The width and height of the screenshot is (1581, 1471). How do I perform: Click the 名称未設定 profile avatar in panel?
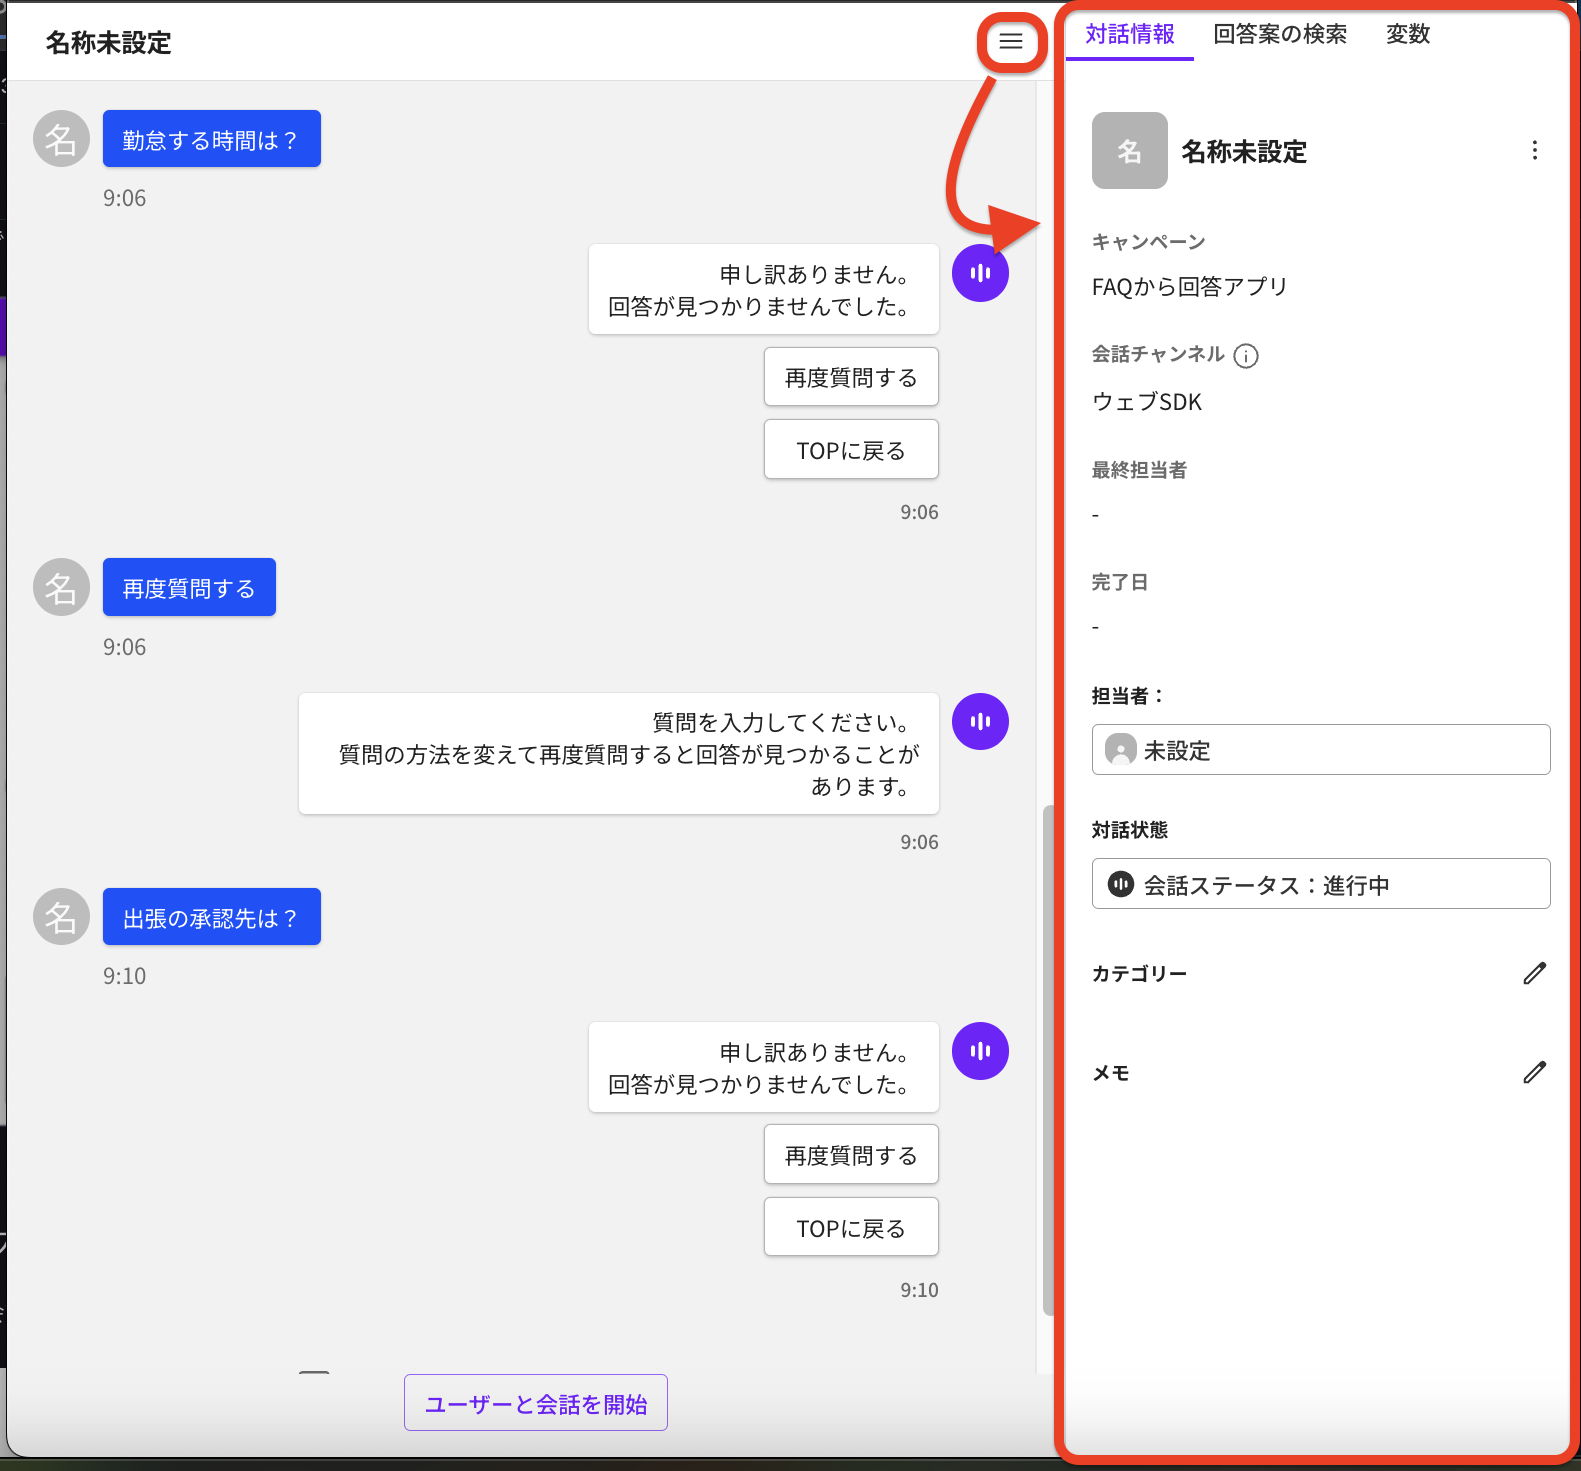click(x=1129, y=151)
